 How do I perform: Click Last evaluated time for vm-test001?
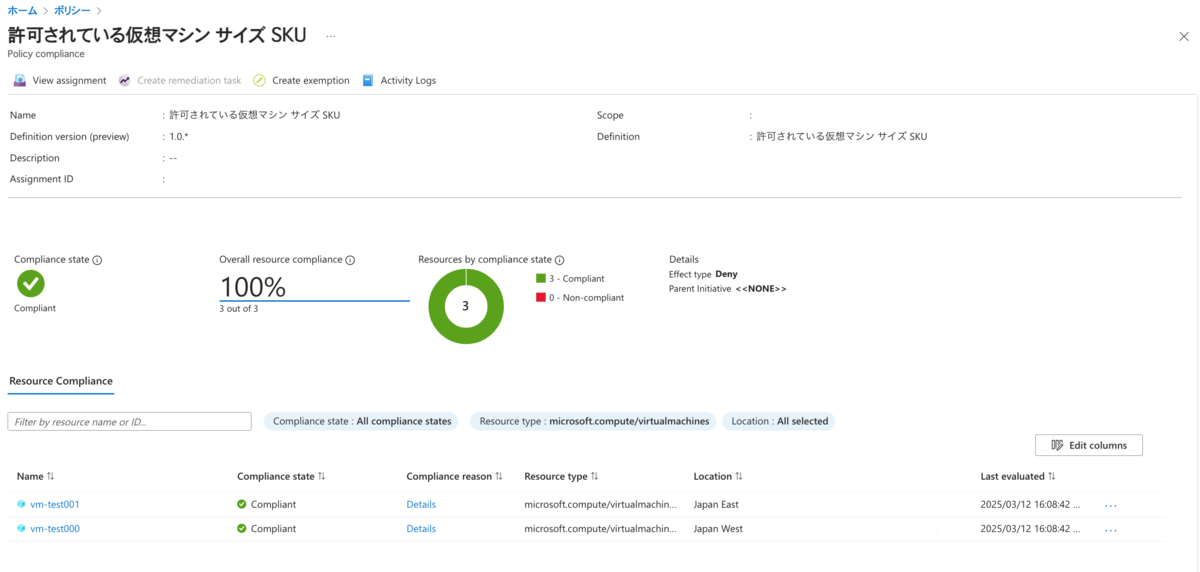(x=1031, y=504)
